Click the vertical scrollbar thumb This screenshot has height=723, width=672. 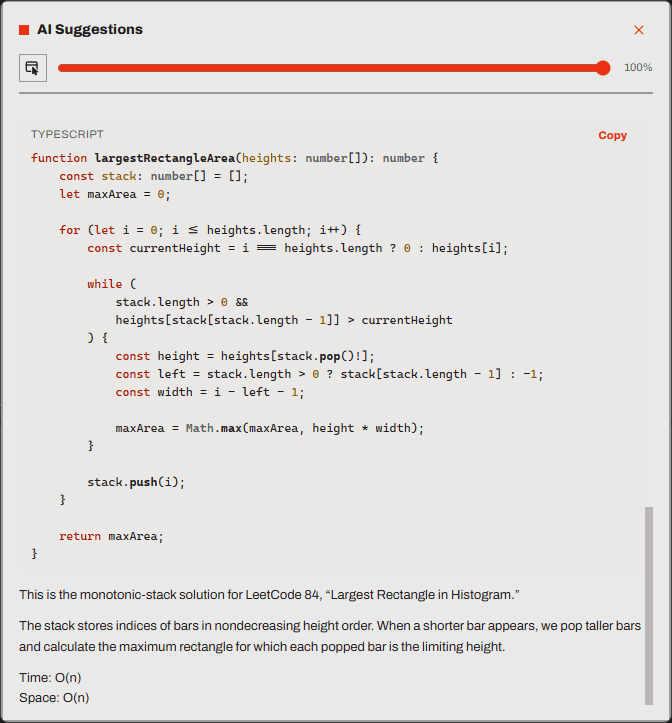click(648, 605)
